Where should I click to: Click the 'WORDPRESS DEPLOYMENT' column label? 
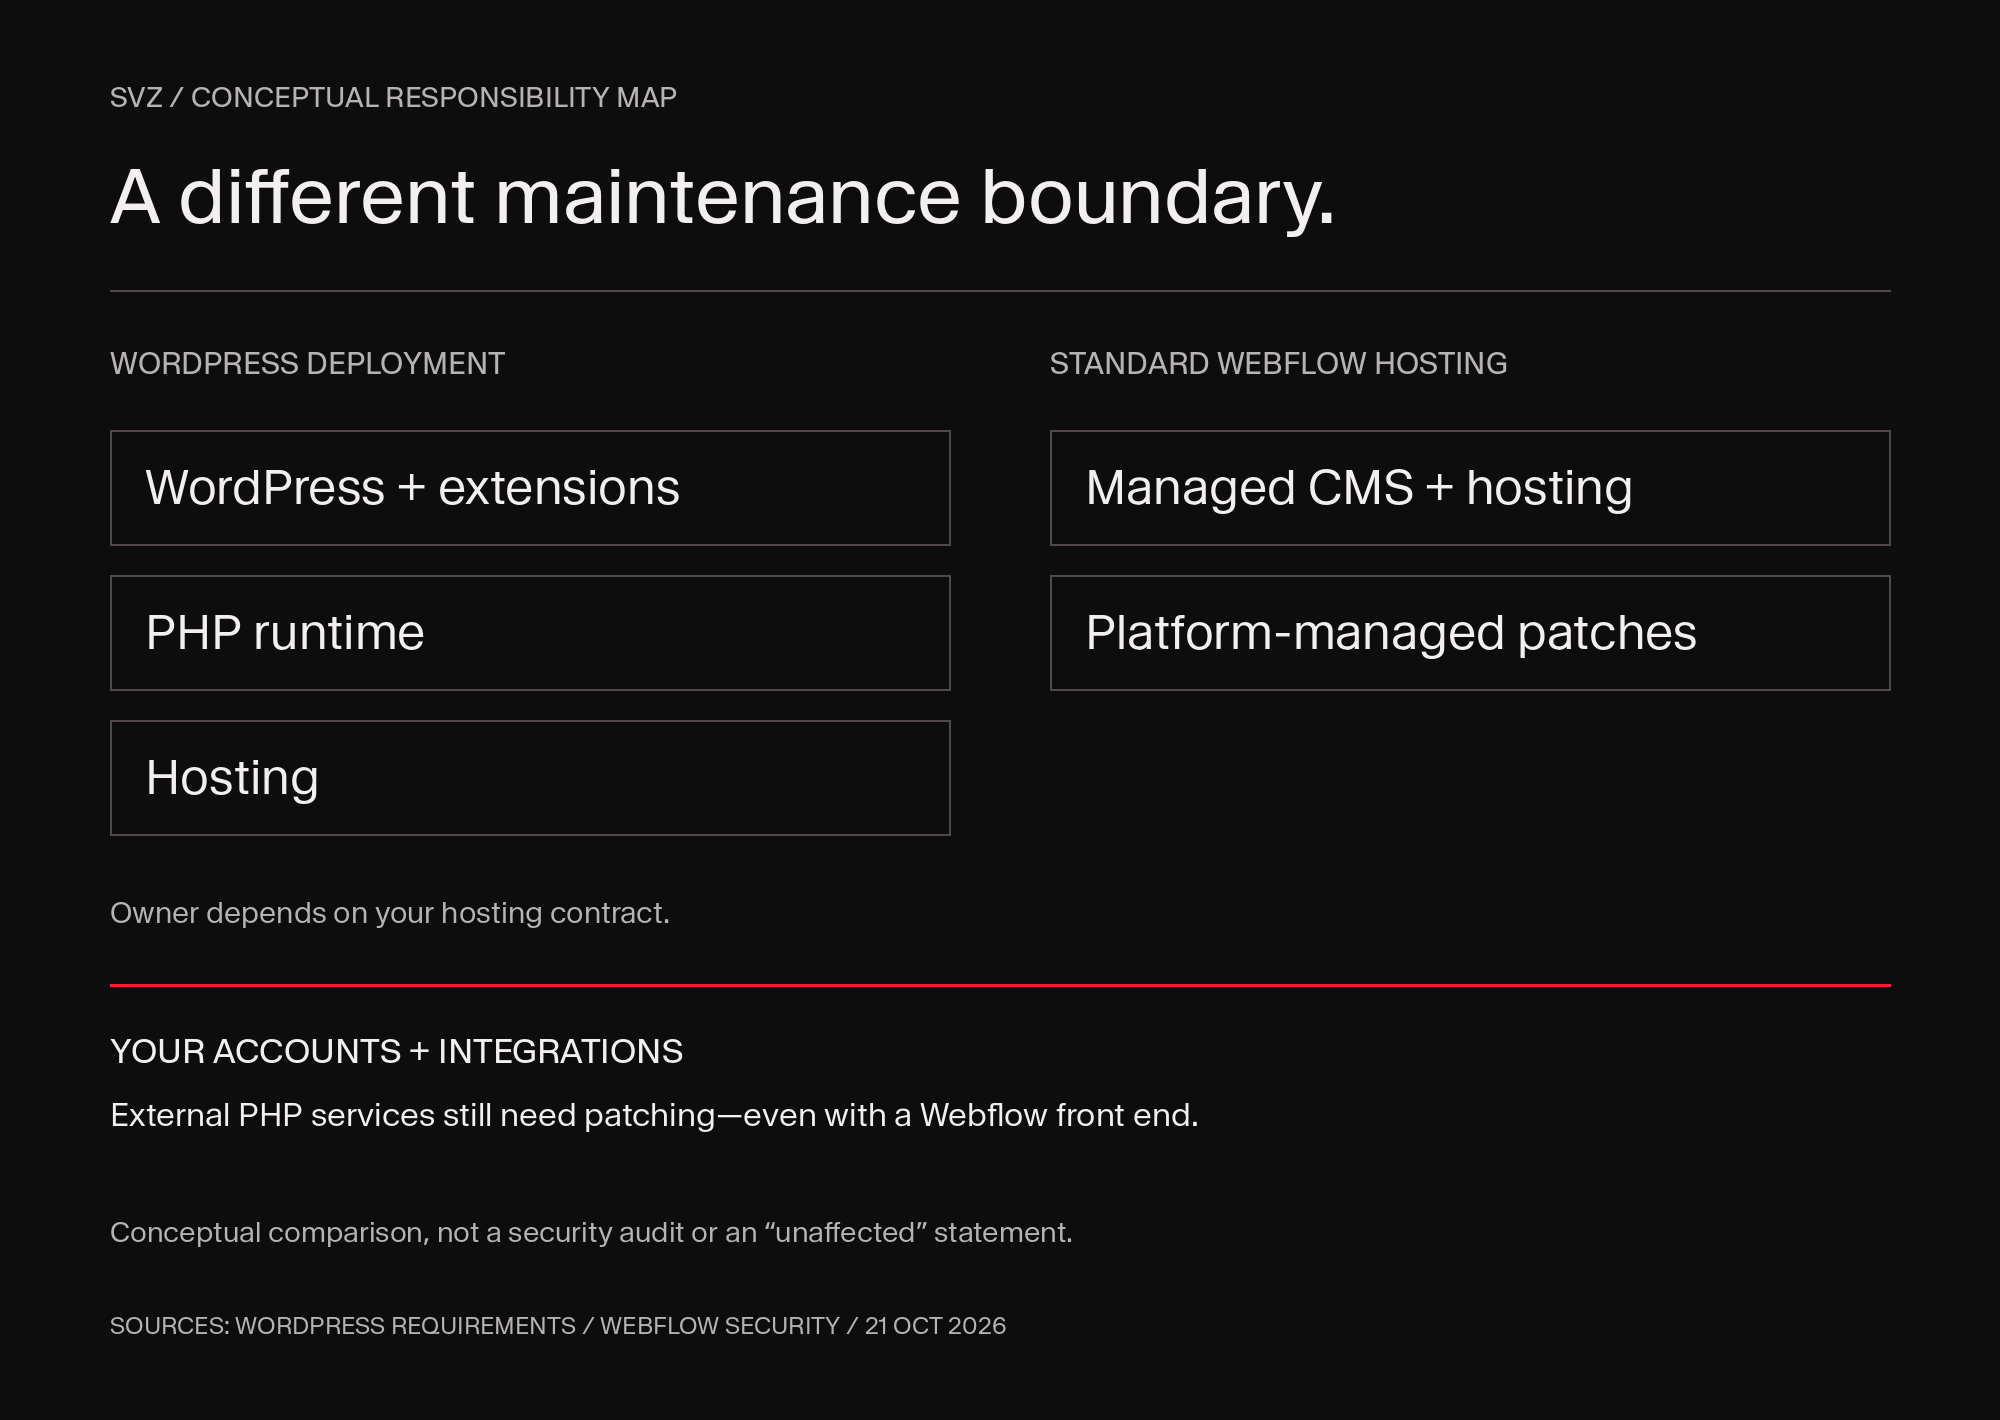307,363
